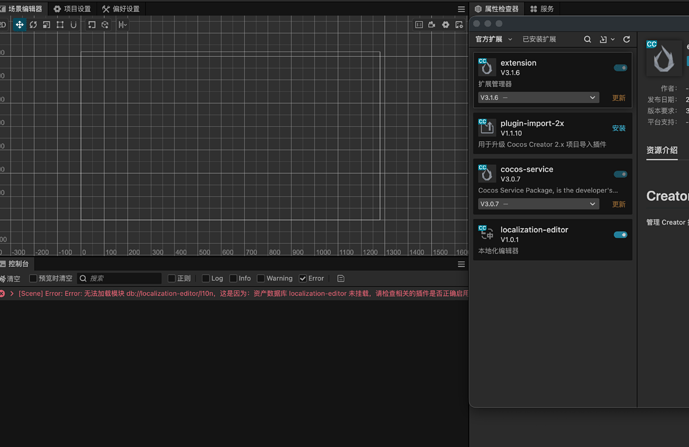Viewport: 689px width, 447px height.
Task: Switch the pivot/center gizmo mode
Action: [x=91, y=25]
